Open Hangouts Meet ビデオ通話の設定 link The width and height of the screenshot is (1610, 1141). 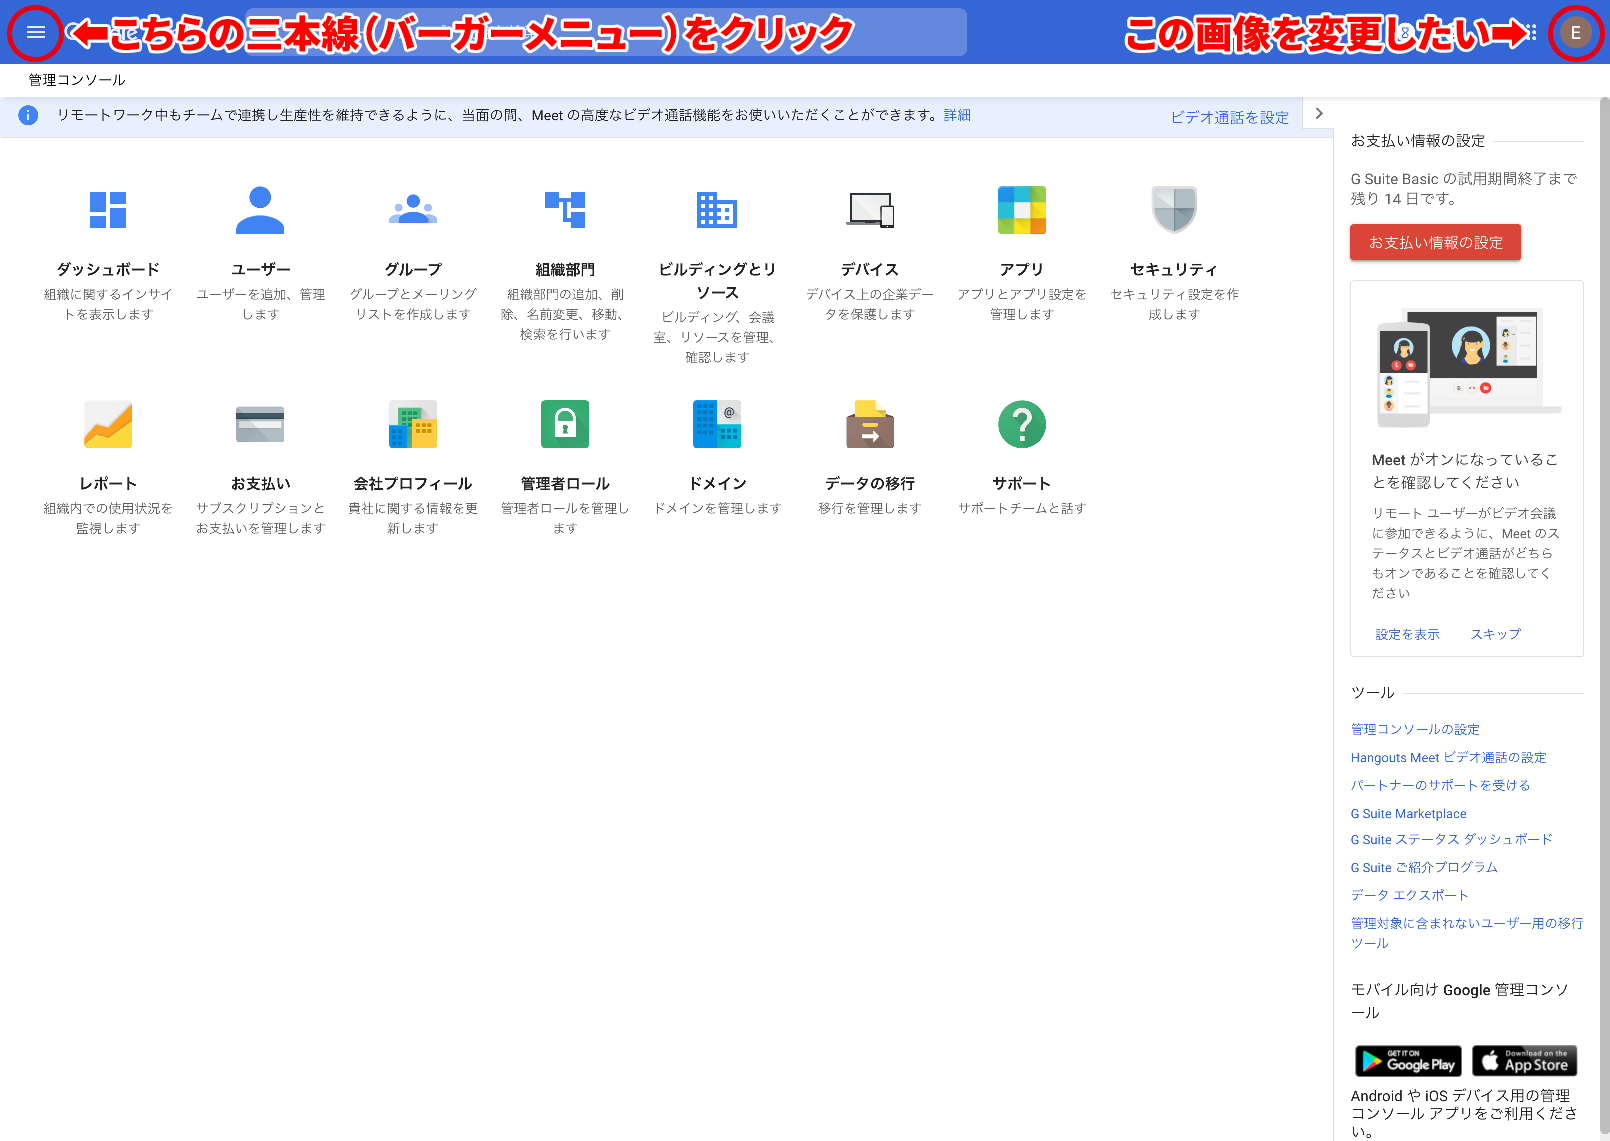pos(1448,757)
